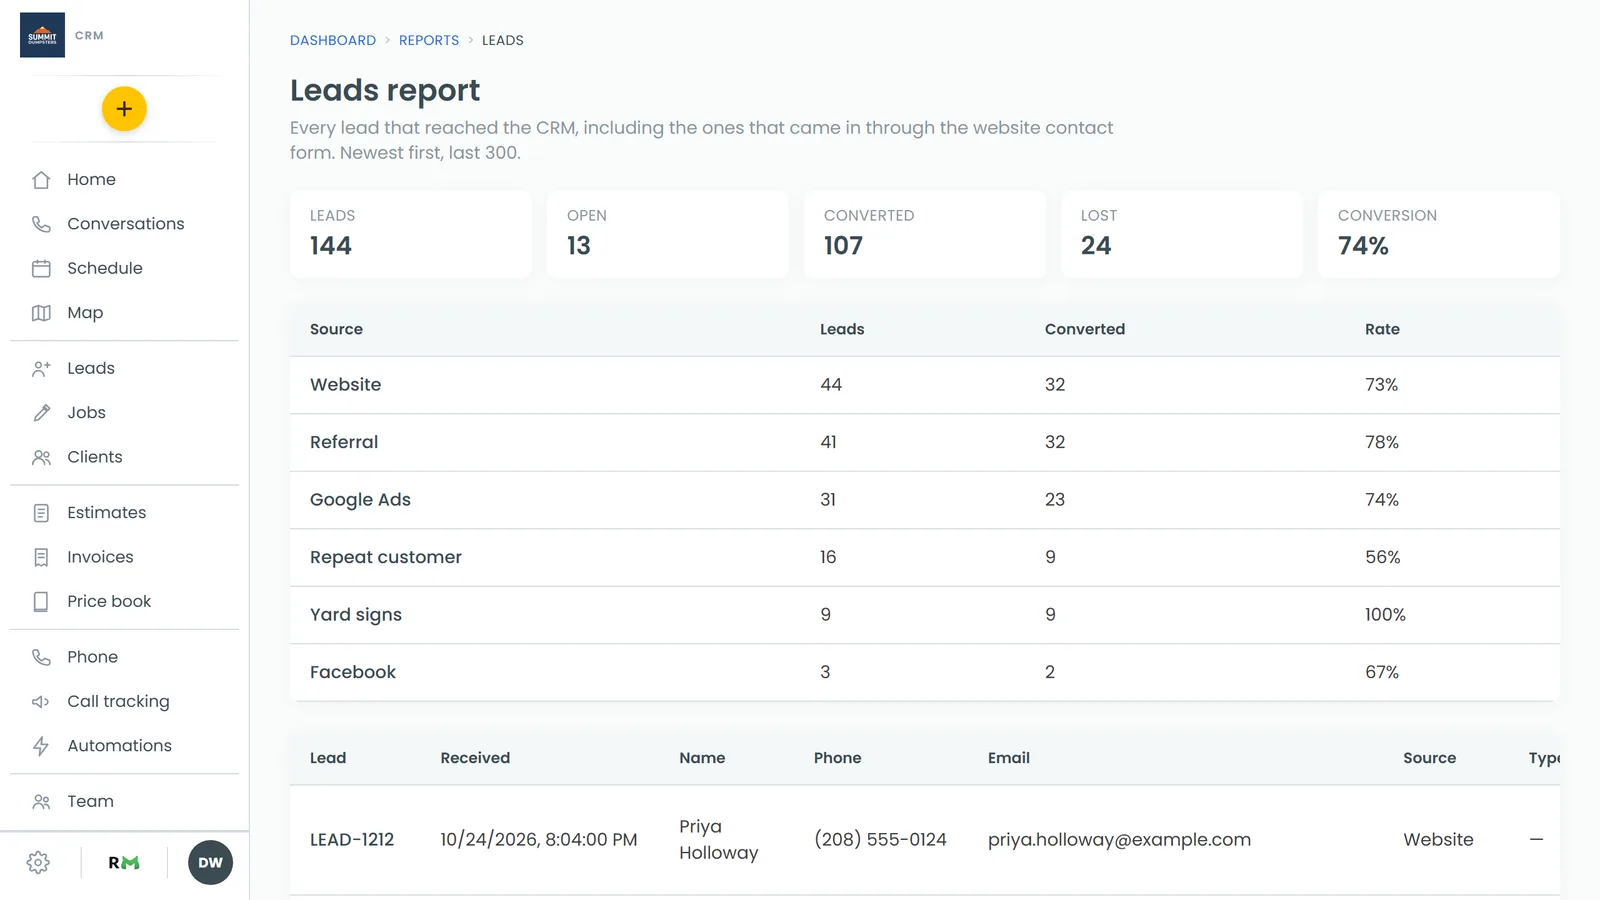This screenshot has width=1600, height=900.
Task: Click the Received column header
Action: tap(475, 758)
